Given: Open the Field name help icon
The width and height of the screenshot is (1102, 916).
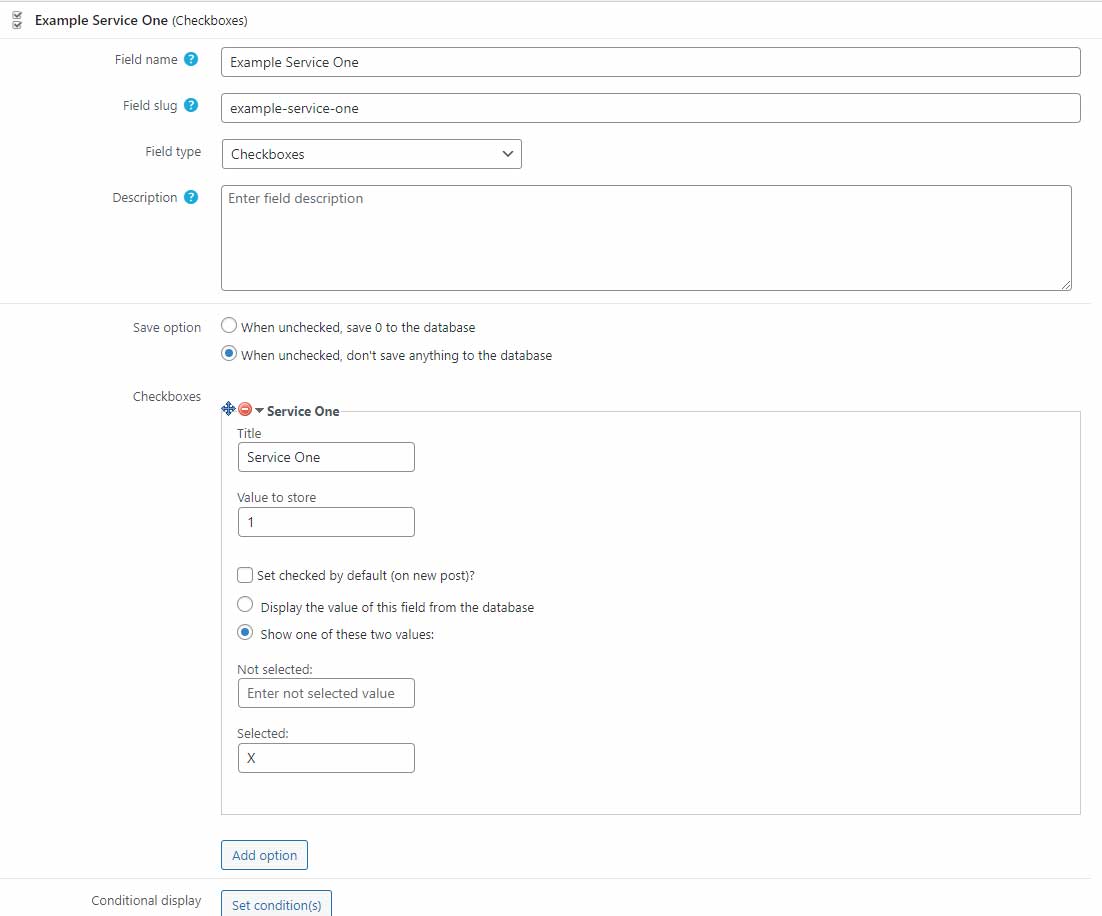Looking at the screenshot, I should (191, 59).
